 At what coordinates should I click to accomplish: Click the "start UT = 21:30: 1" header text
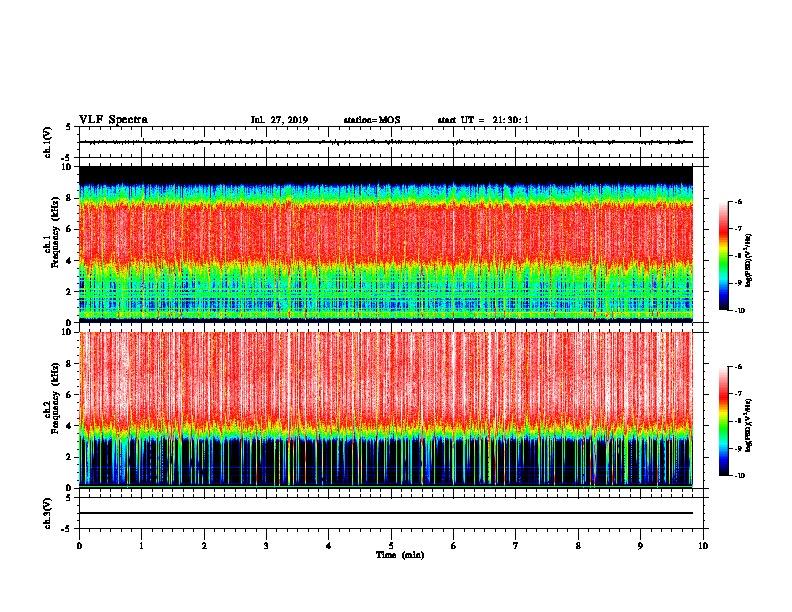[483, 120]
